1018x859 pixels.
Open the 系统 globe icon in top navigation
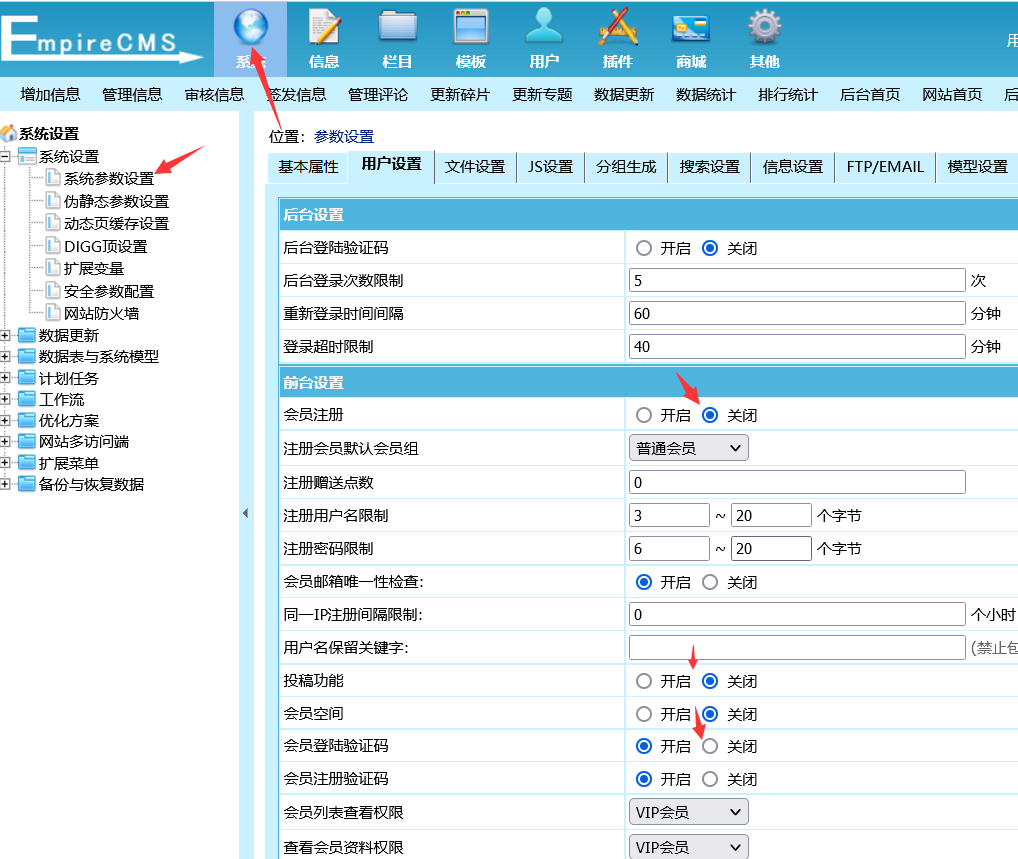(x=250, y=28)
